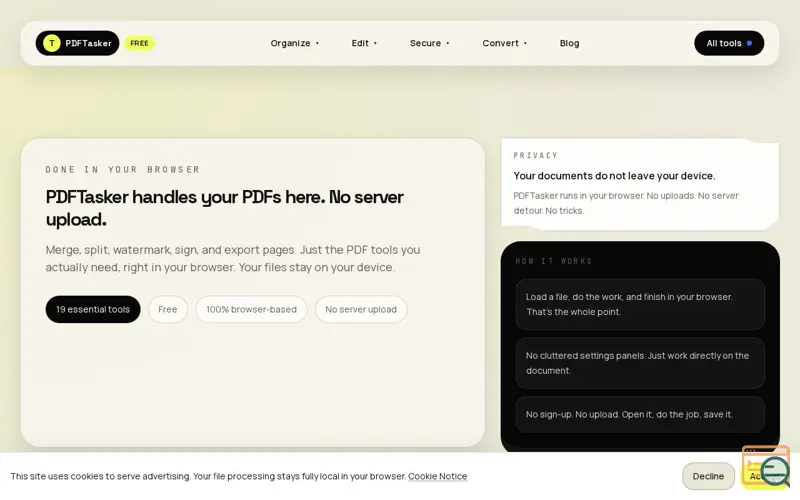Screen dimensions: 800x500
Task: Expand the Convert menu
Action: pos(505,43)
